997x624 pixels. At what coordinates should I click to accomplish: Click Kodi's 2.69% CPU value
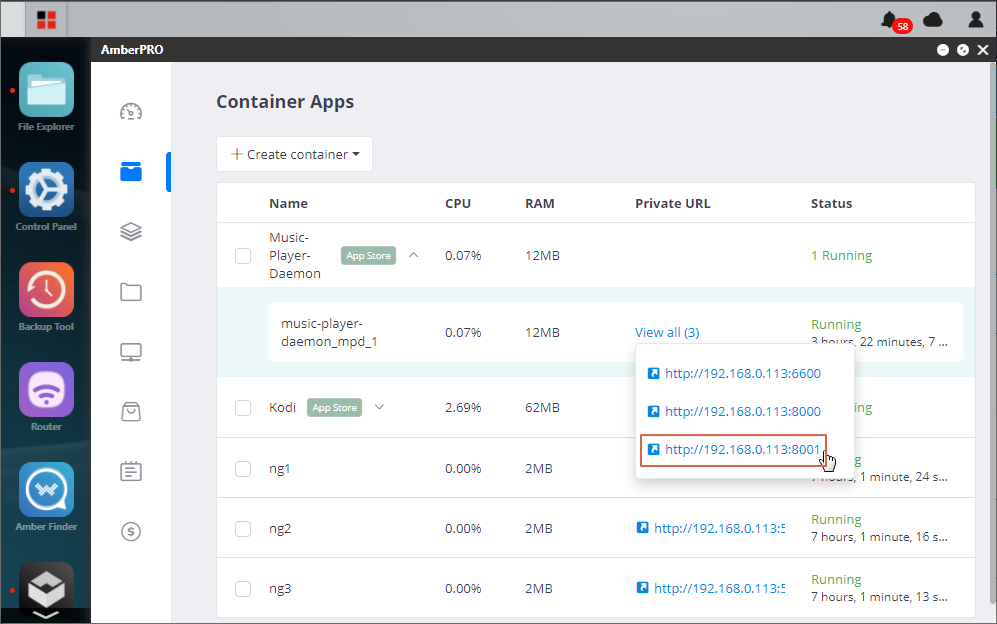point(463,408)
